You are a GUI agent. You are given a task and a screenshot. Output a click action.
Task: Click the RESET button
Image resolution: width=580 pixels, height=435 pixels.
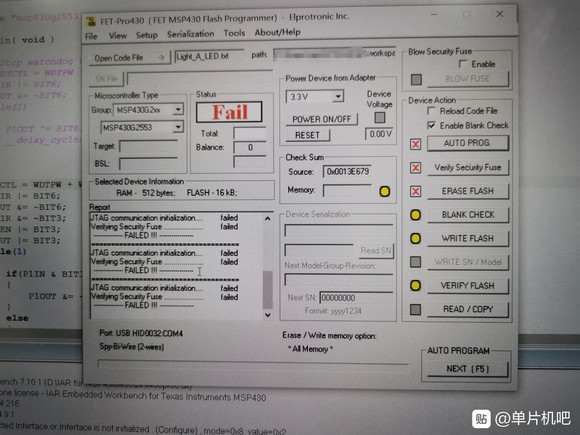coord(307,135)
